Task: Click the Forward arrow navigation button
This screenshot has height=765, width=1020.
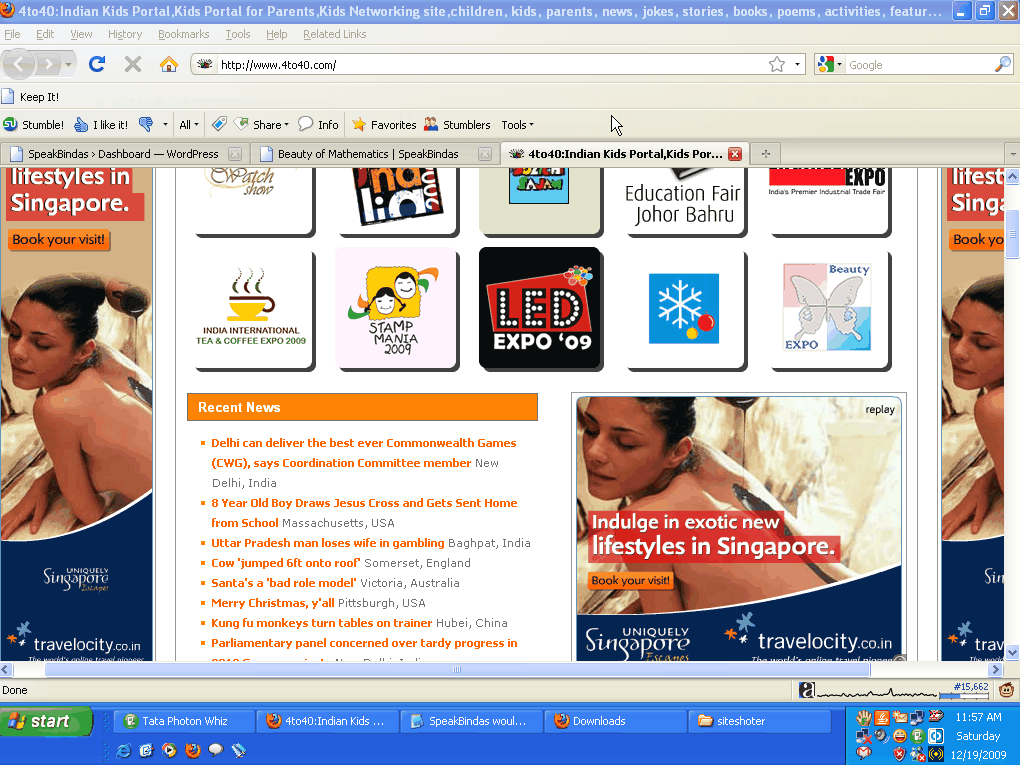Action: click(x=48, y=64)
